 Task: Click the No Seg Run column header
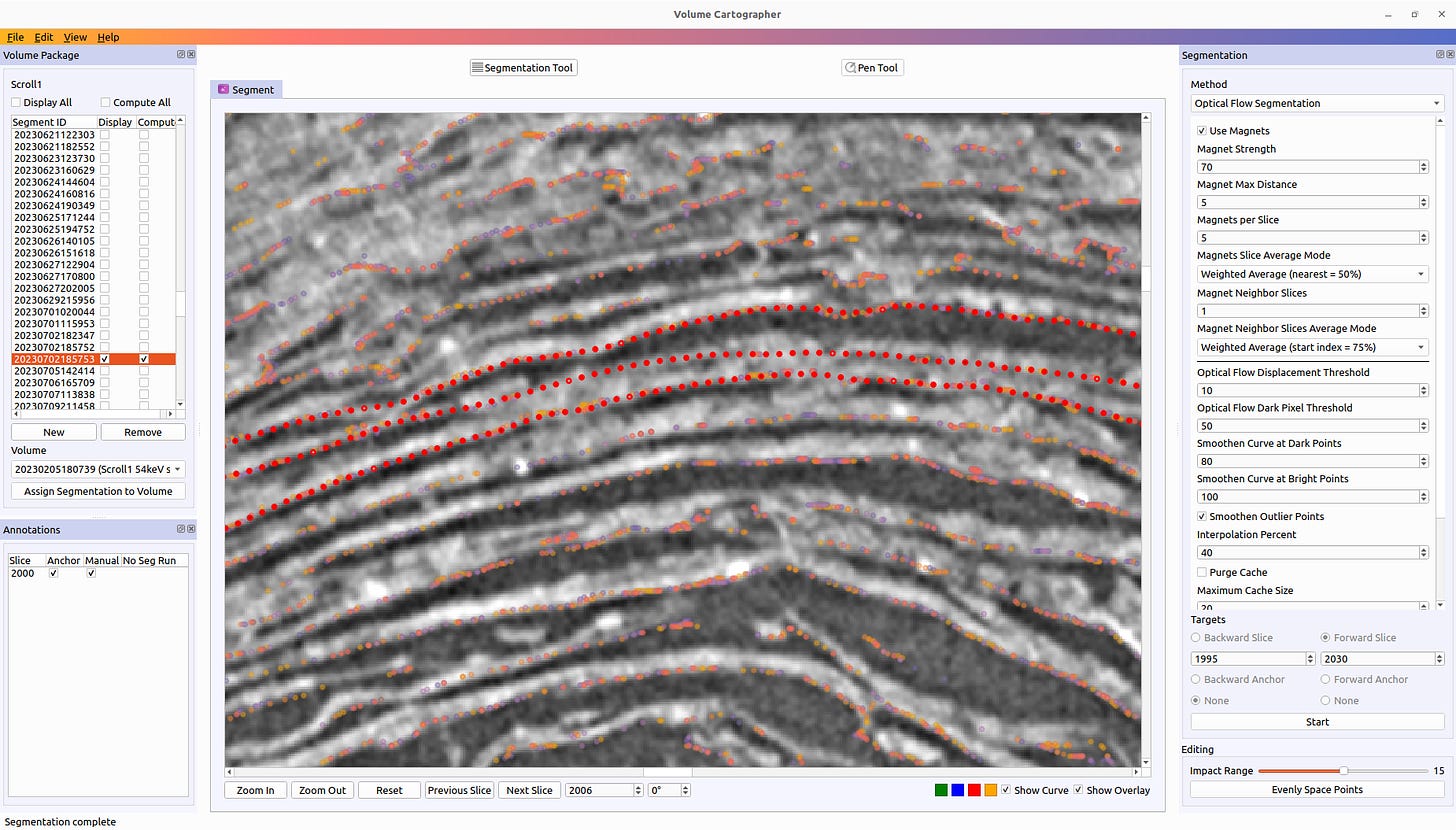[x=150, y=561]
